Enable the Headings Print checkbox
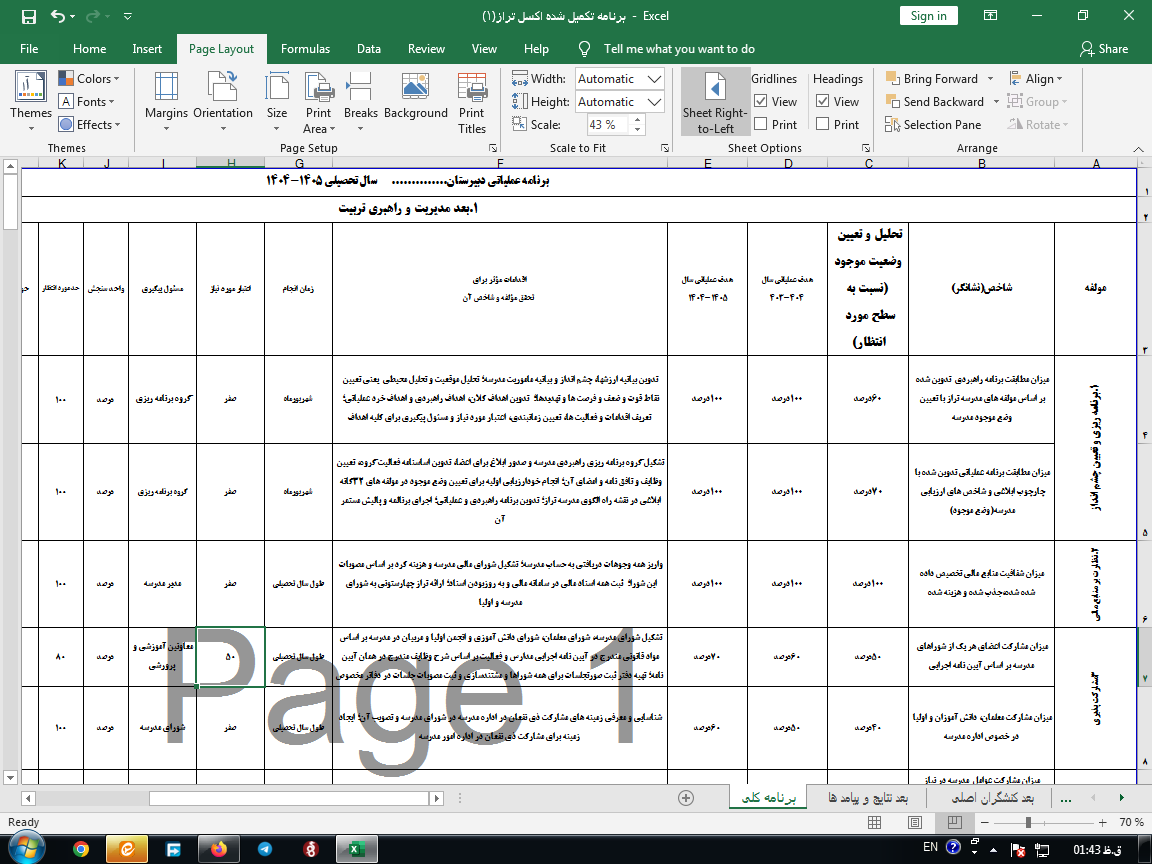Image resolution: width=1152 pixels, height=864 pixels. (823, 125)
